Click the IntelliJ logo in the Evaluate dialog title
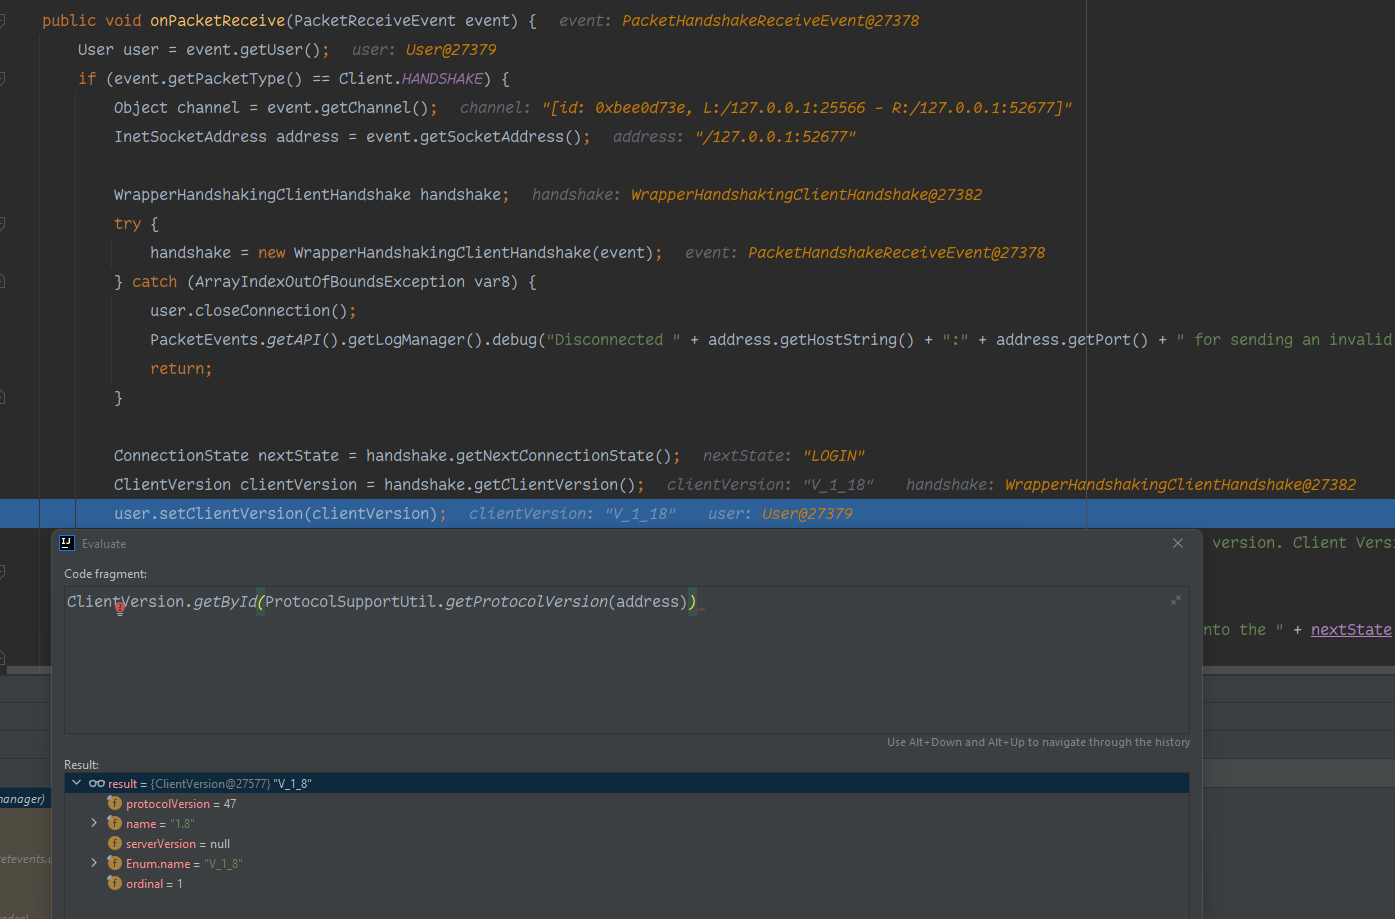This screenshot has width=1395, height=919. coord(67,543)
